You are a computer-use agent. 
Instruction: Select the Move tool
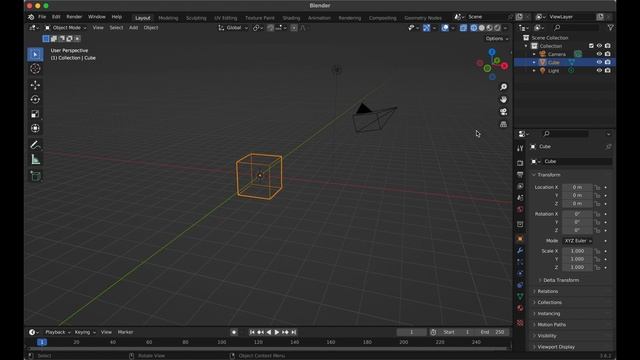coord(36,85)
